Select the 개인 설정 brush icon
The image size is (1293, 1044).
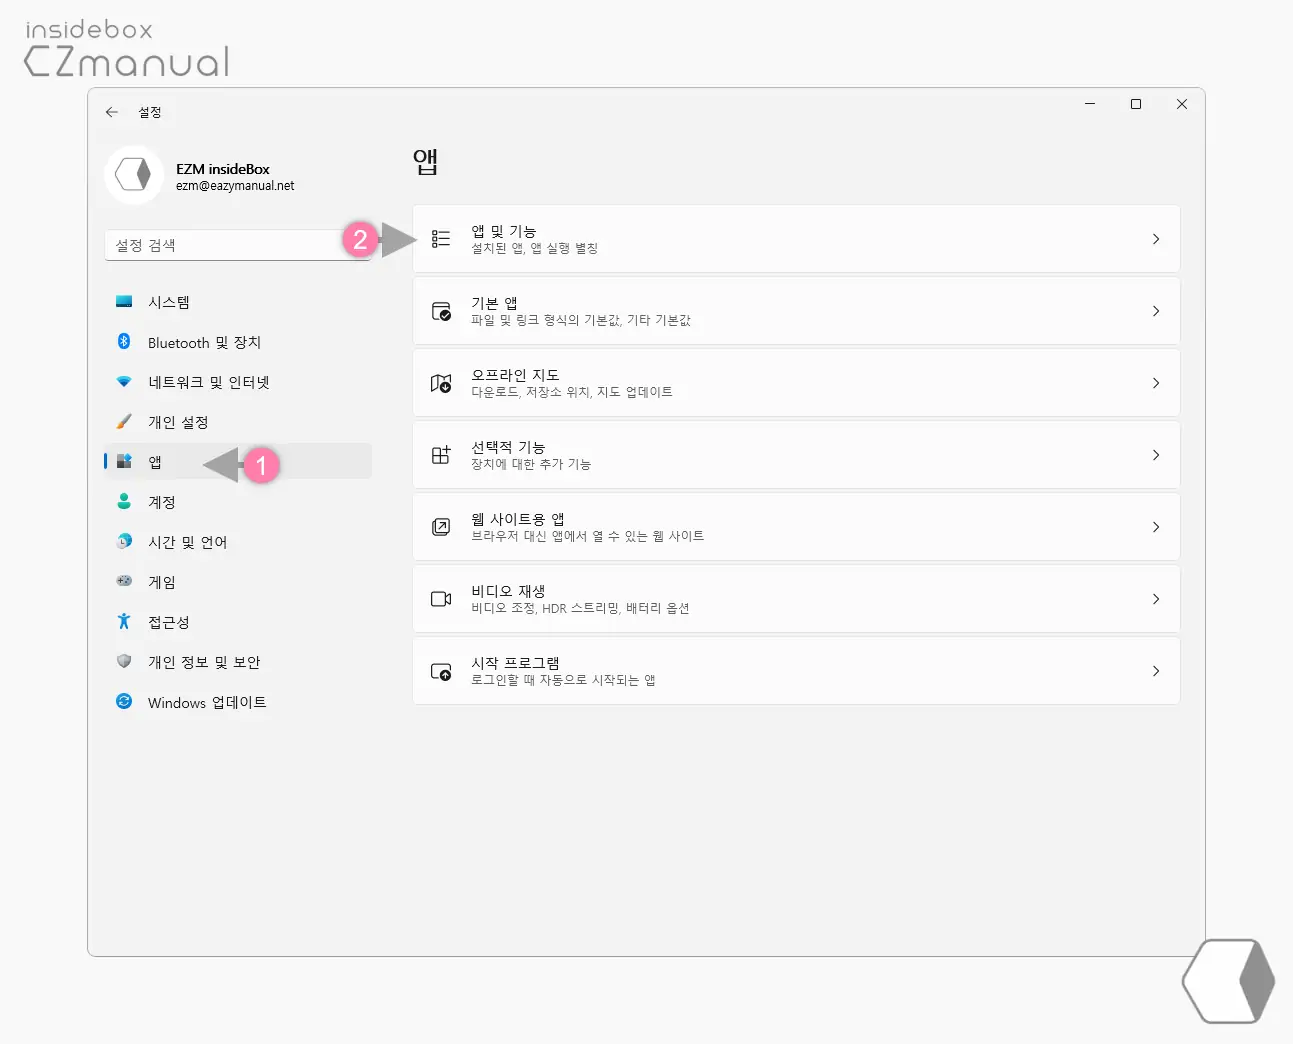pyautogui.click(x=124, y=421)
